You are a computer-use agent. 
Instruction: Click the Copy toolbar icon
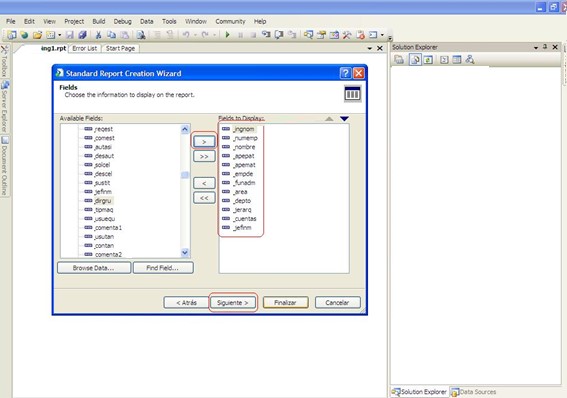[111, 35]
